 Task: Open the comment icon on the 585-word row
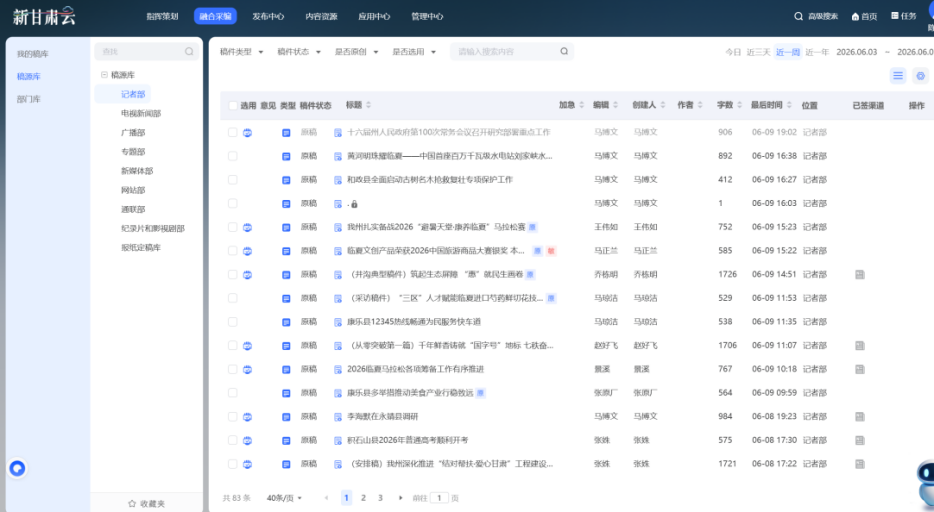point(247,251)
